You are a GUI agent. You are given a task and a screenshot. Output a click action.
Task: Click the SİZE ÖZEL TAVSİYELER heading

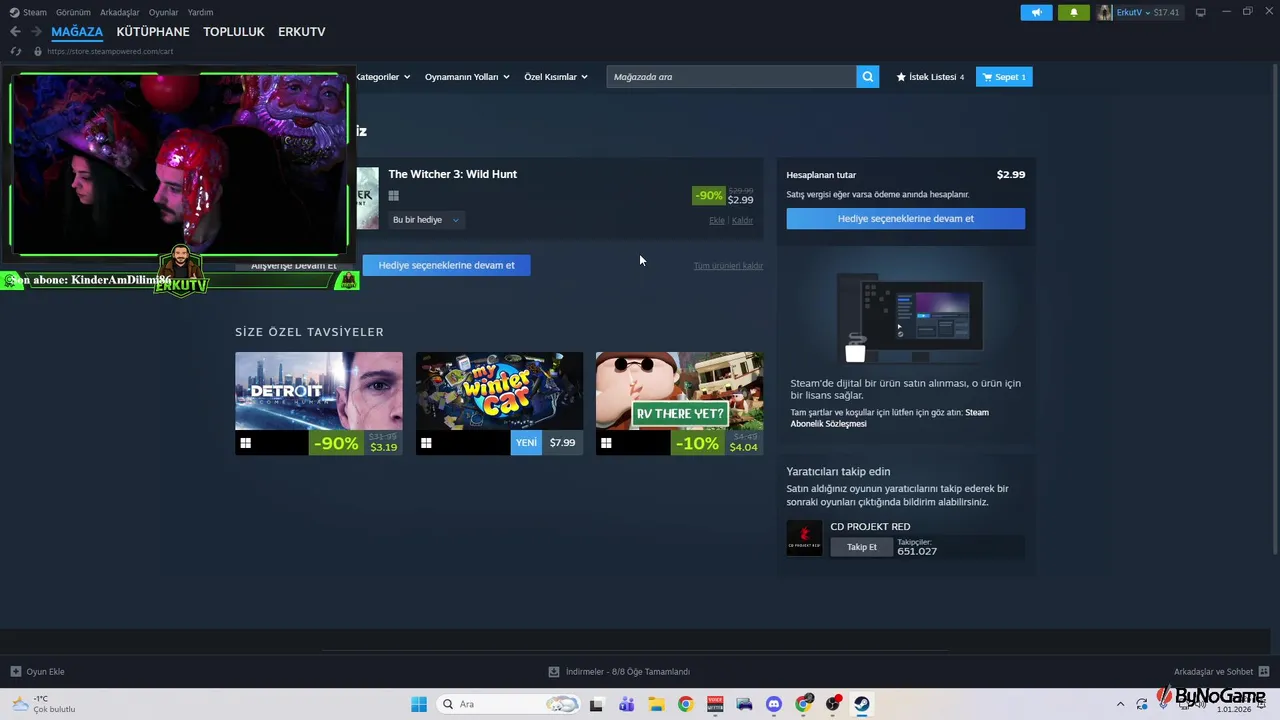[x=309, y=332]
